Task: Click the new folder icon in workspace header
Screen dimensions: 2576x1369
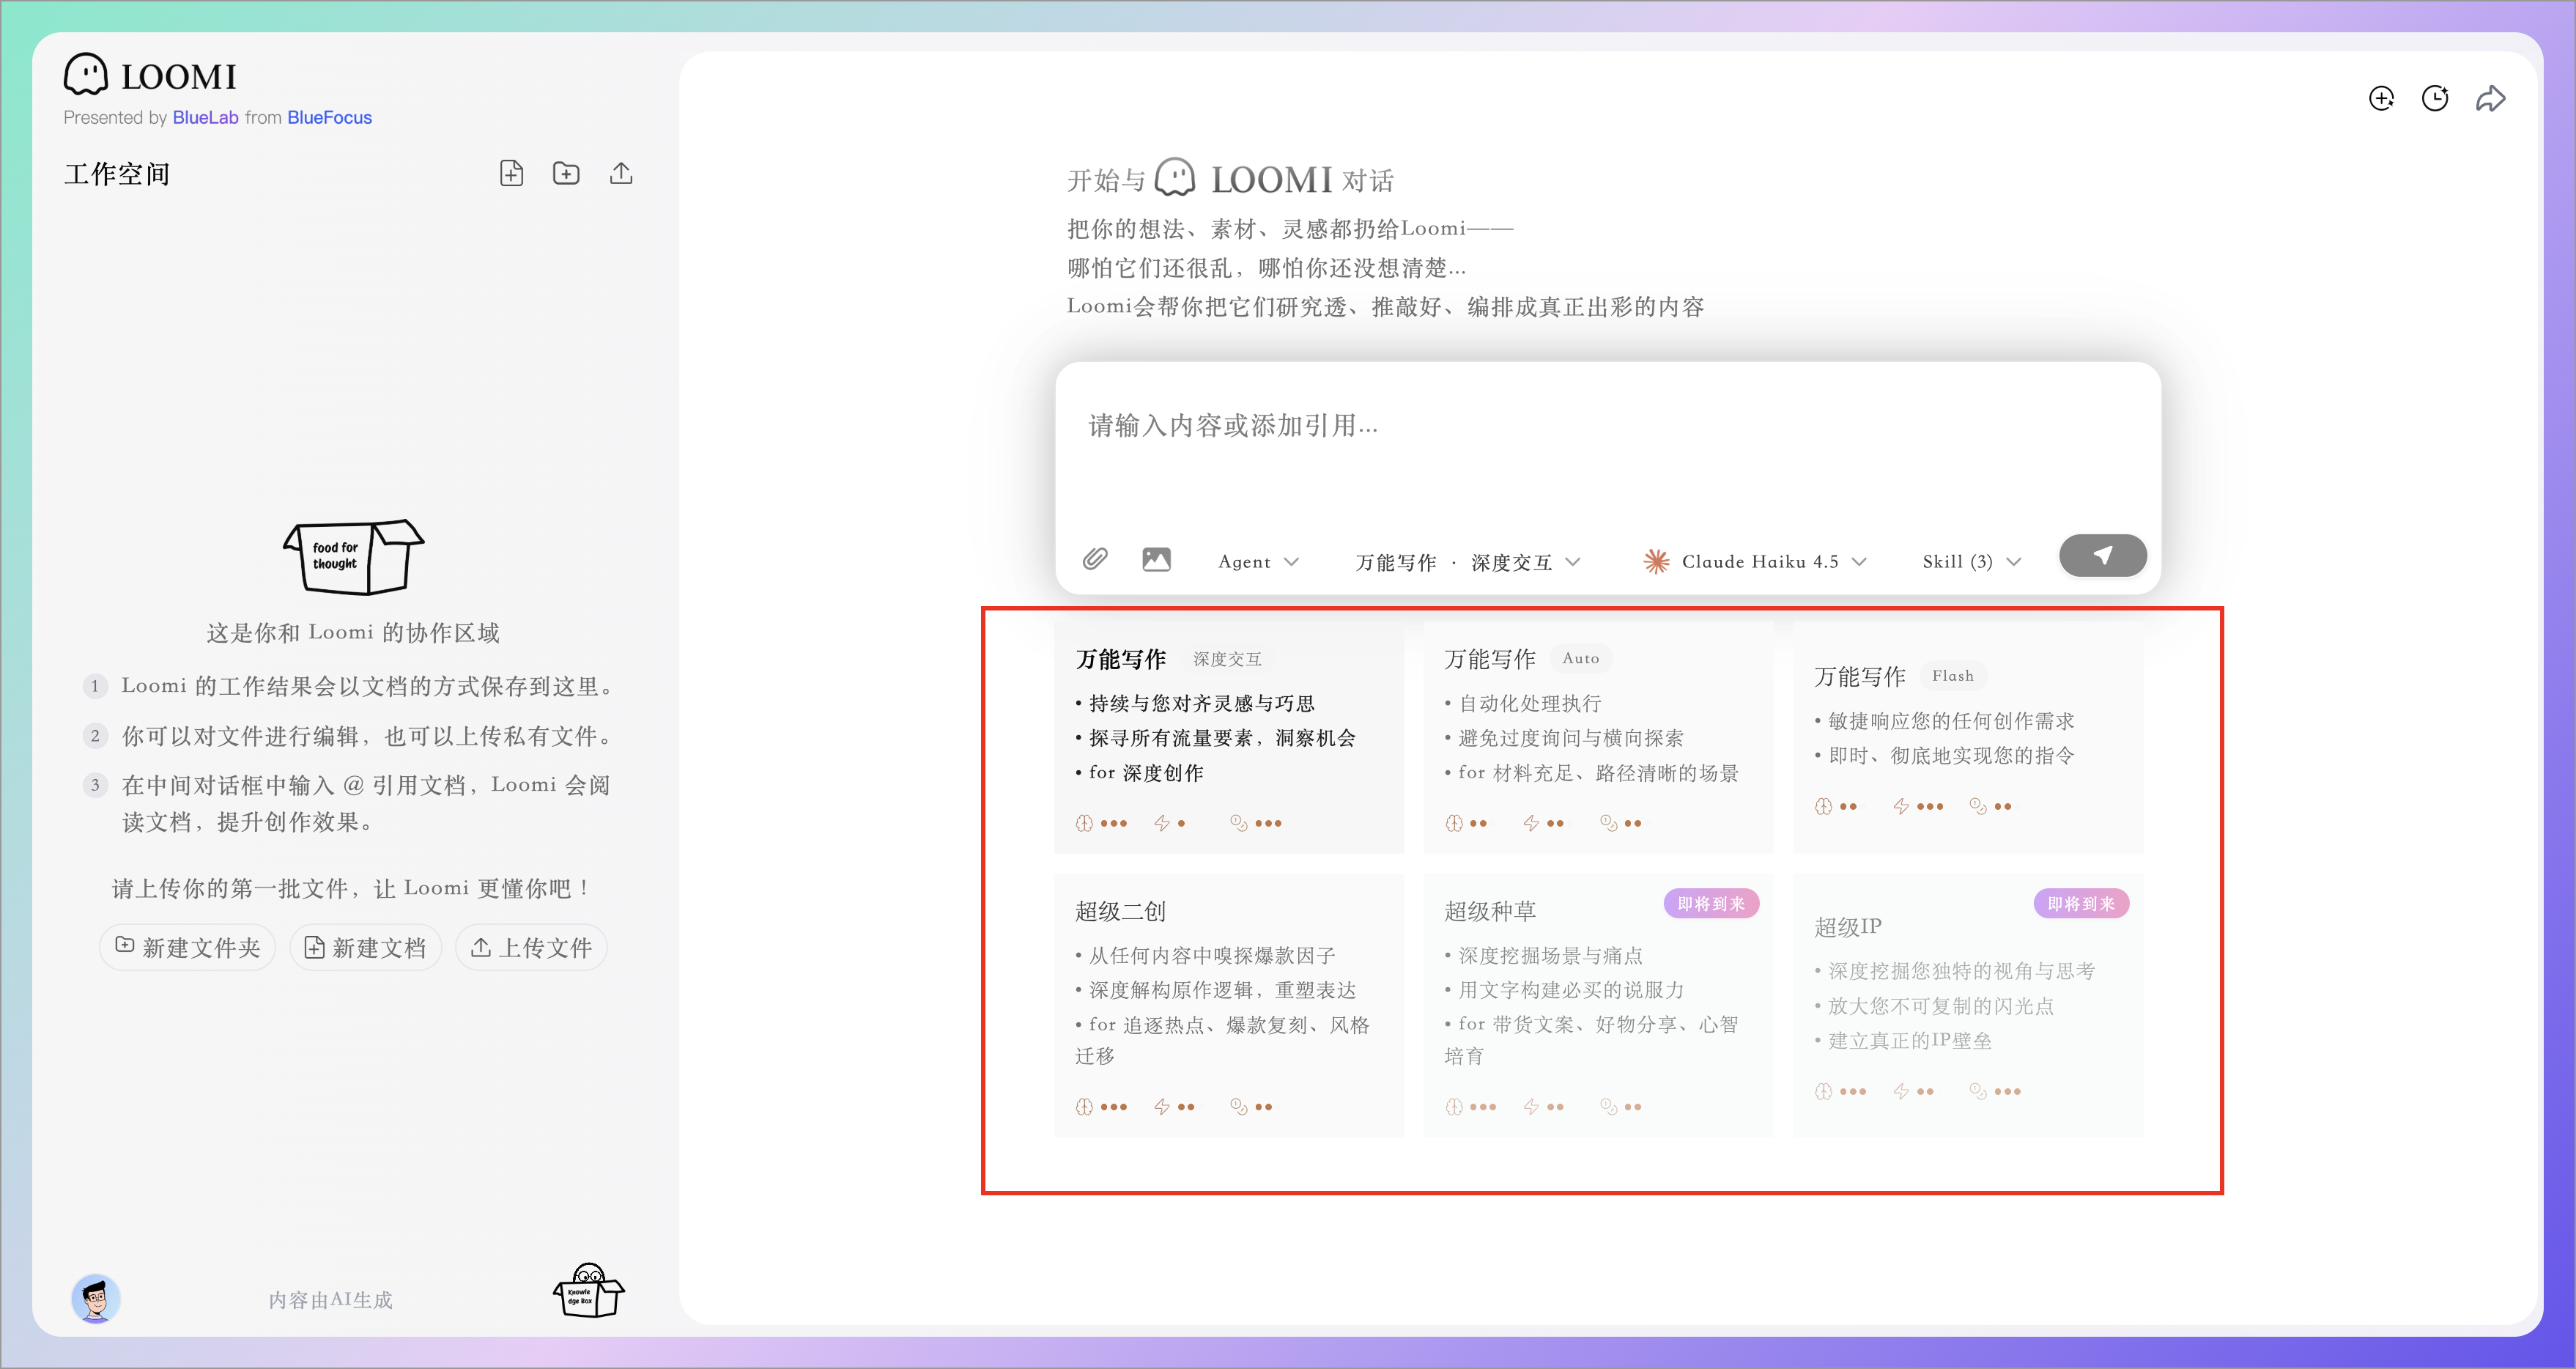Action: pyautogui.click(x=566, y=173)
